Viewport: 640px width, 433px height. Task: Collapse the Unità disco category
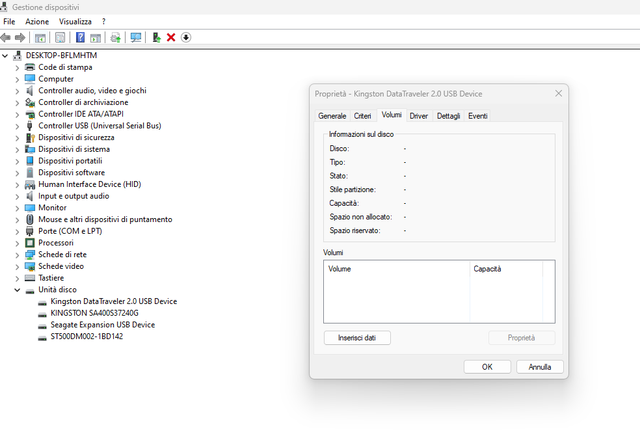click(x=17, y=290)
